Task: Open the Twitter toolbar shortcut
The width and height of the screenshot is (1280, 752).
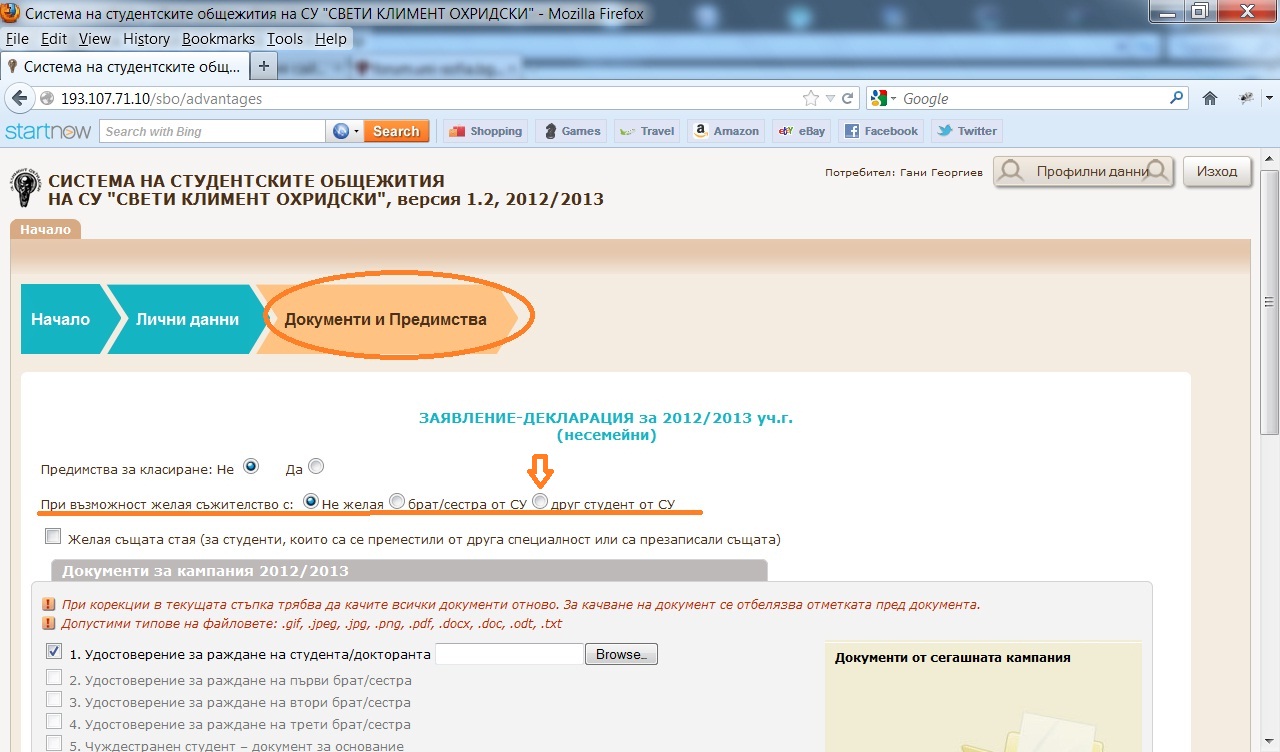Action: tap(965, 131)
